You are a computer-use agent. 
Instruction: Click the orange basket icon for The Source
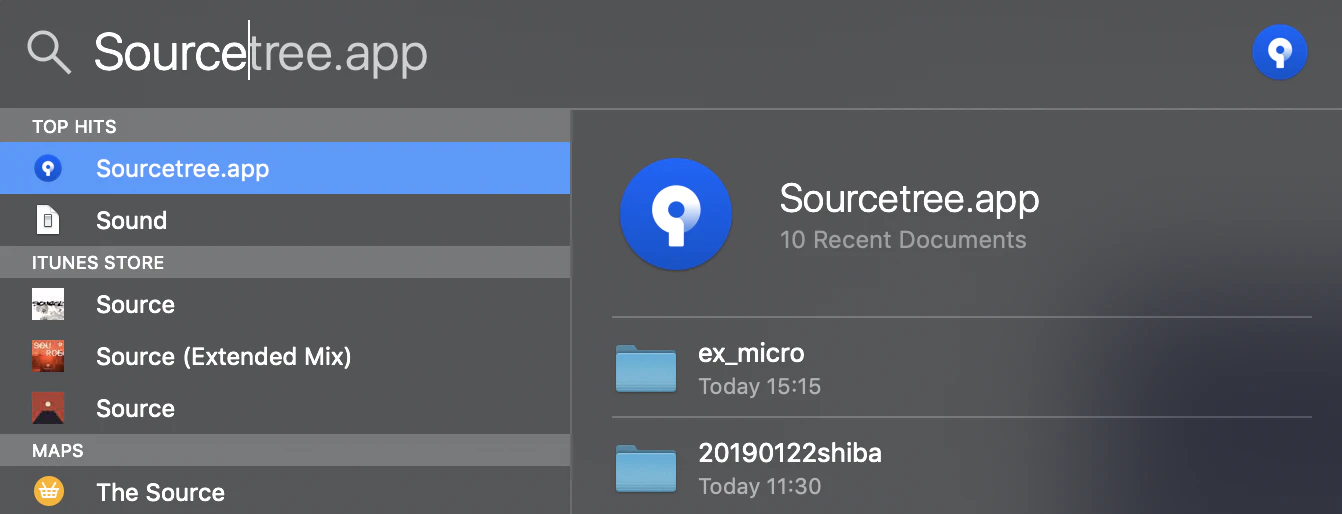(x=48, y=492)
